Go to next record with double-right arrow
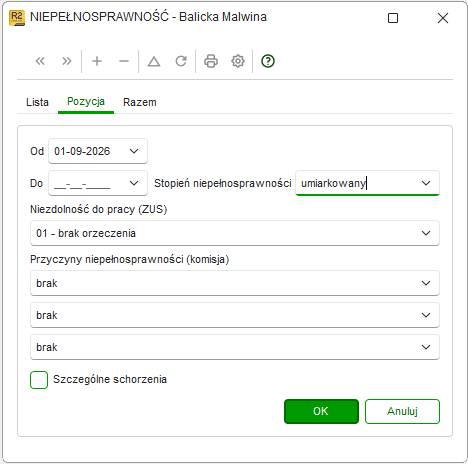 [67, 61]
